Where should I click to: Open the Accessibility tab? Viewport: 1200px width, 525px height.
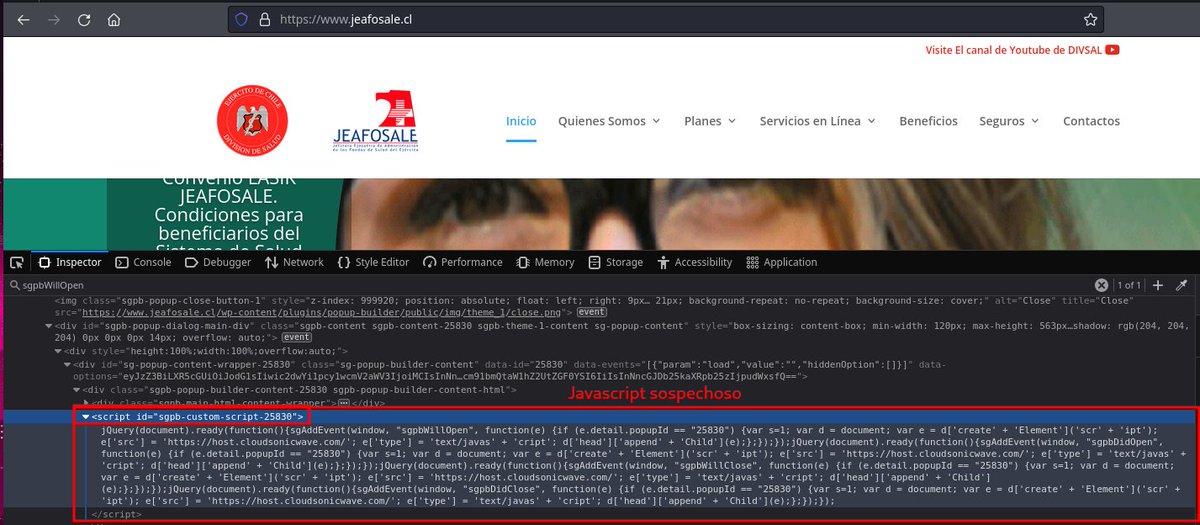[695, 262]
